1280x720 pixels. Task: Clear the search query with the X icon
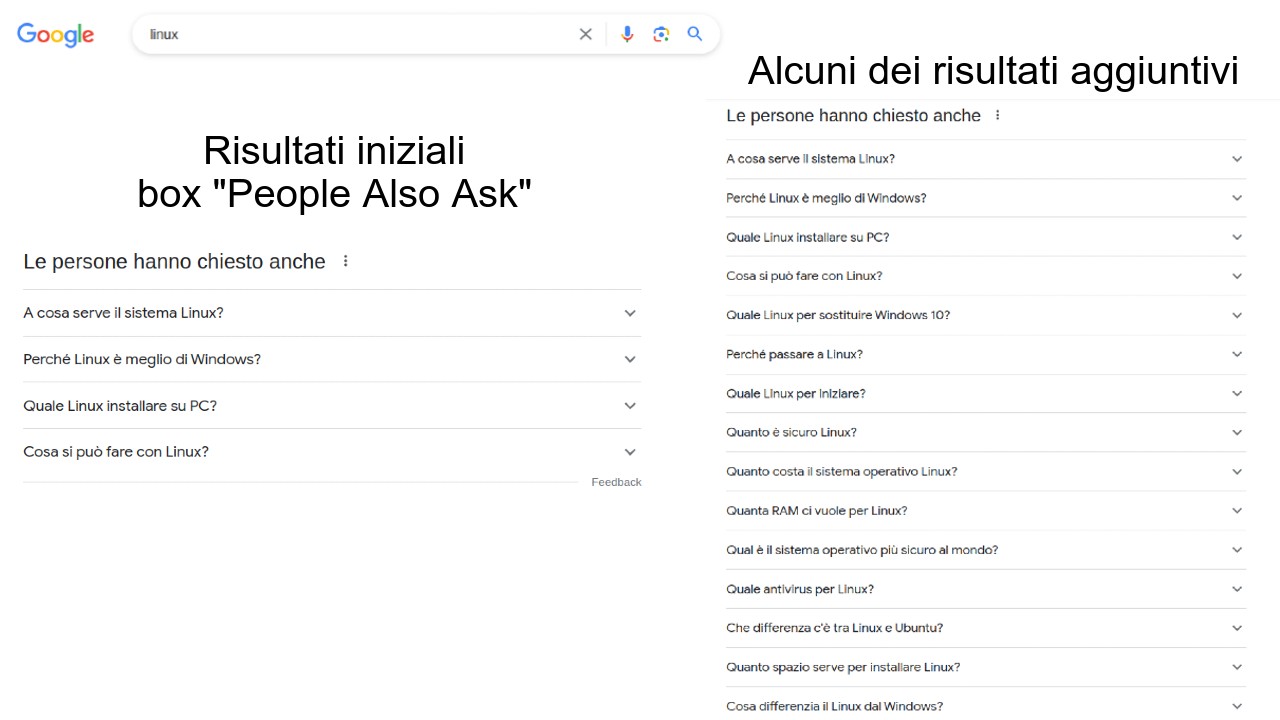[586, 34]
